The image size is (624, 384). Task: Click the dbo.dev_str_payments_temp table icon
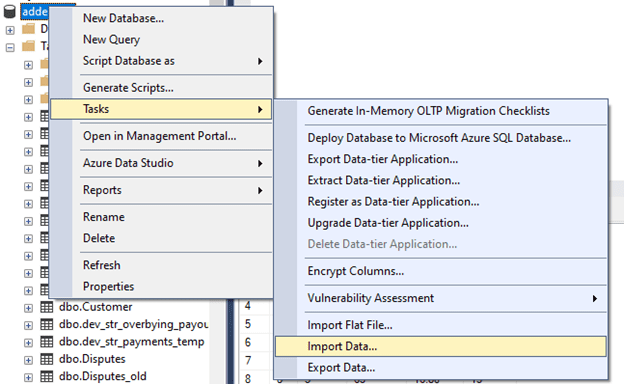47,342
